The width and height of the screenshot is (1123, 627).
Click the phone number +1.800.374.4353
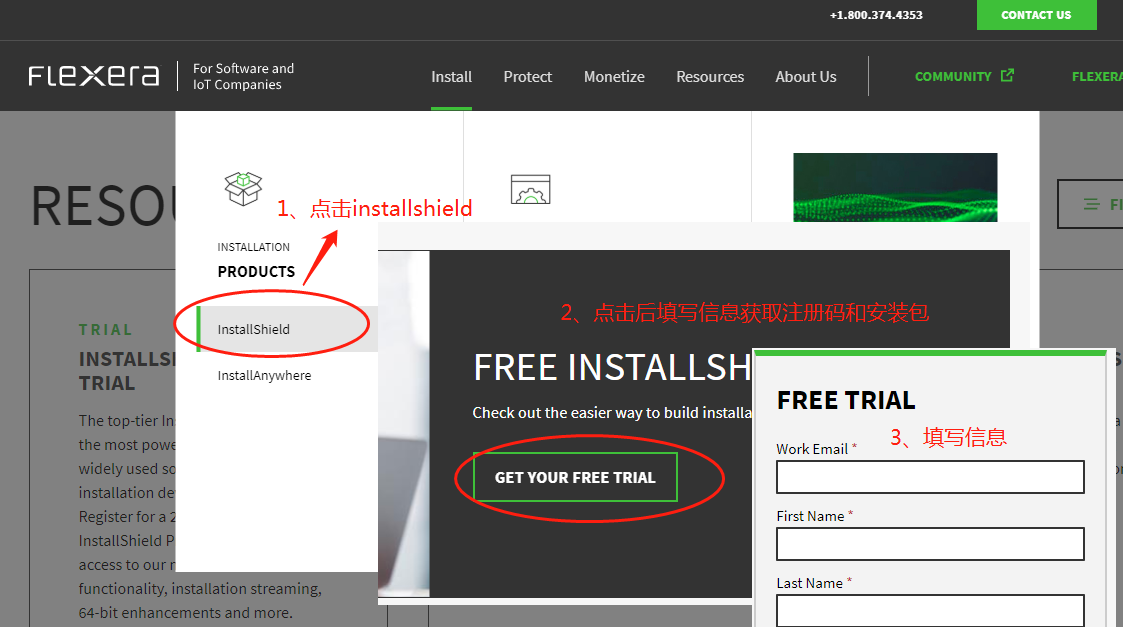click(876, 15)
